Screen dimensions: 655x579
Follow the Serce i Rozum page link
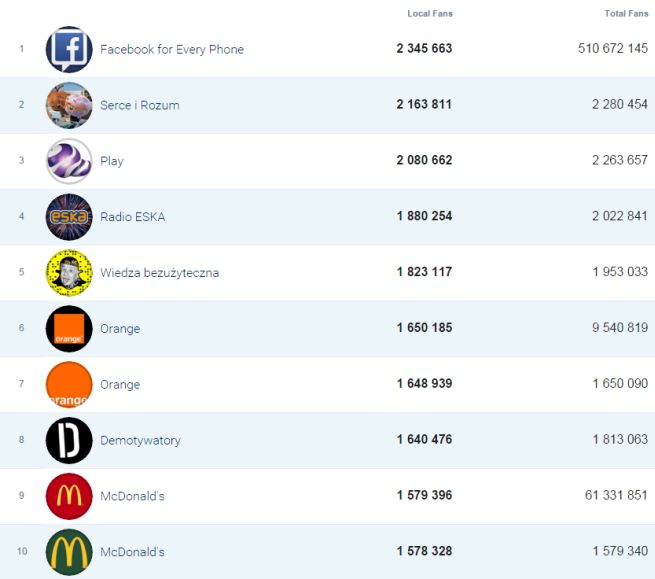coord(140,105)
